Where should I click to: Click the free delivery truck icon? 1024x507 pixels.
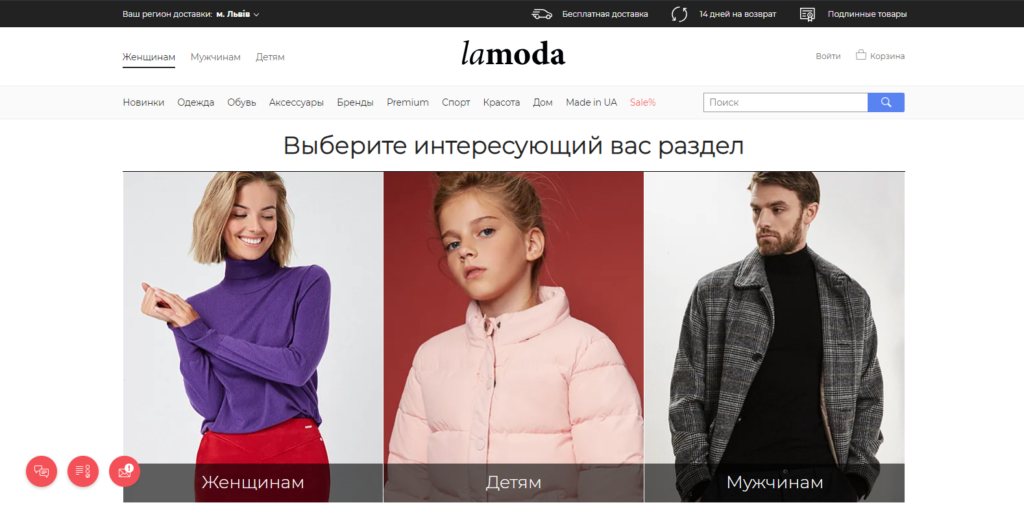coord(542,14)
